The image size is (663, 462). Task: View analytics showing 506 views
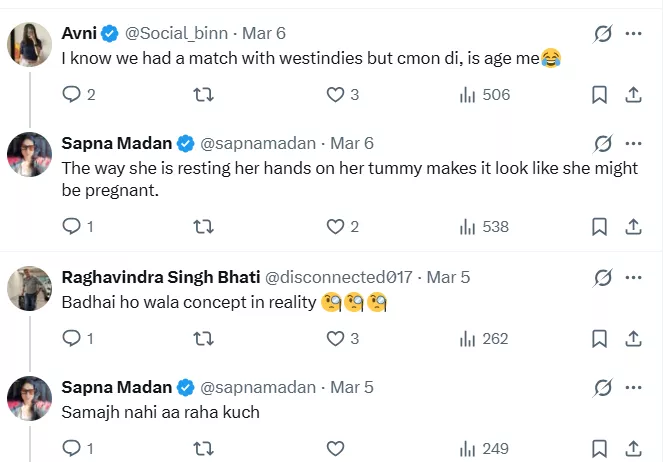coord(484,95)
